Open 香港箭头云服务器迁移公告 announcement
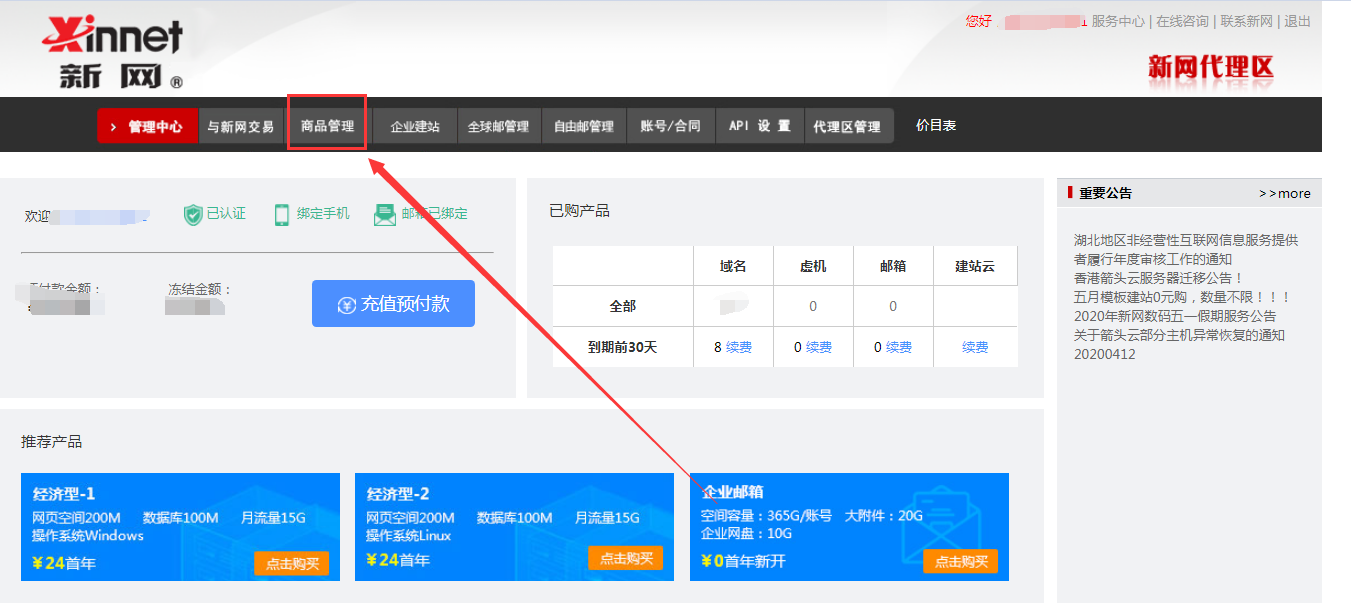Image resolution: width=1351 pixels, height=603 pixels. (x=1158, y=278)
